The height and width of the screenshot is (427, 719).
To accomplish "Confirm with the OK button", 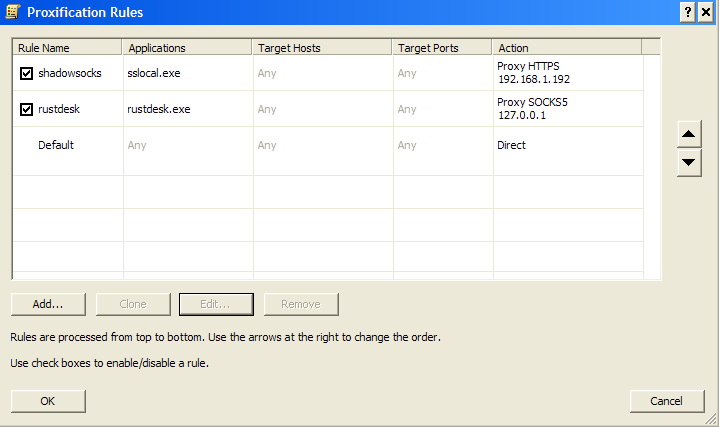I will [48, 401].
